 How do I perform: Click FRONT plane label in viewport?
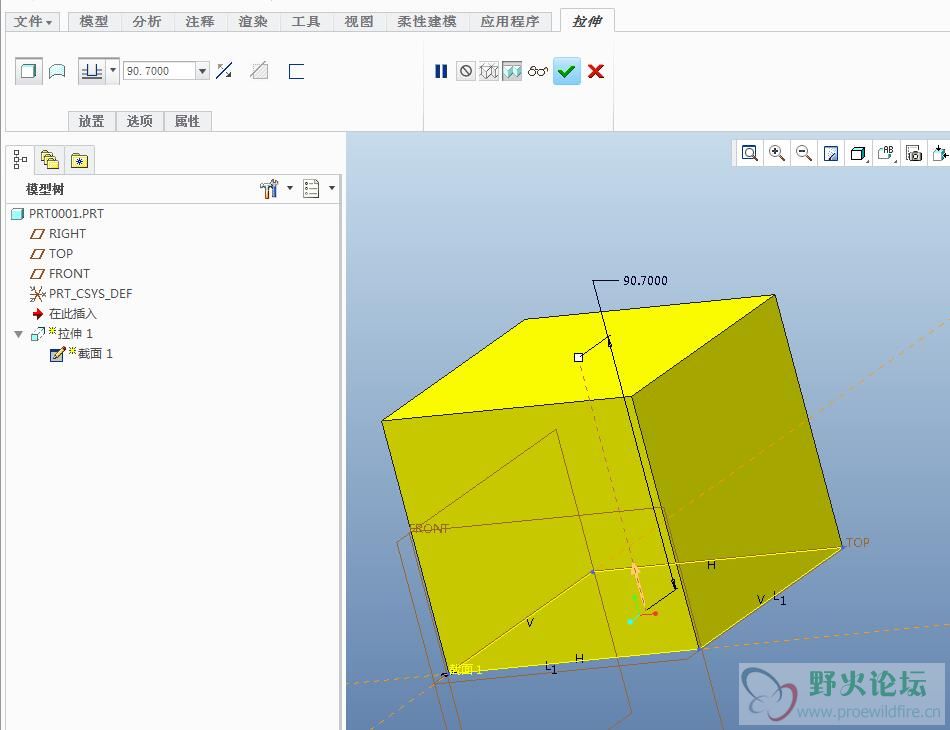point(429,528)
